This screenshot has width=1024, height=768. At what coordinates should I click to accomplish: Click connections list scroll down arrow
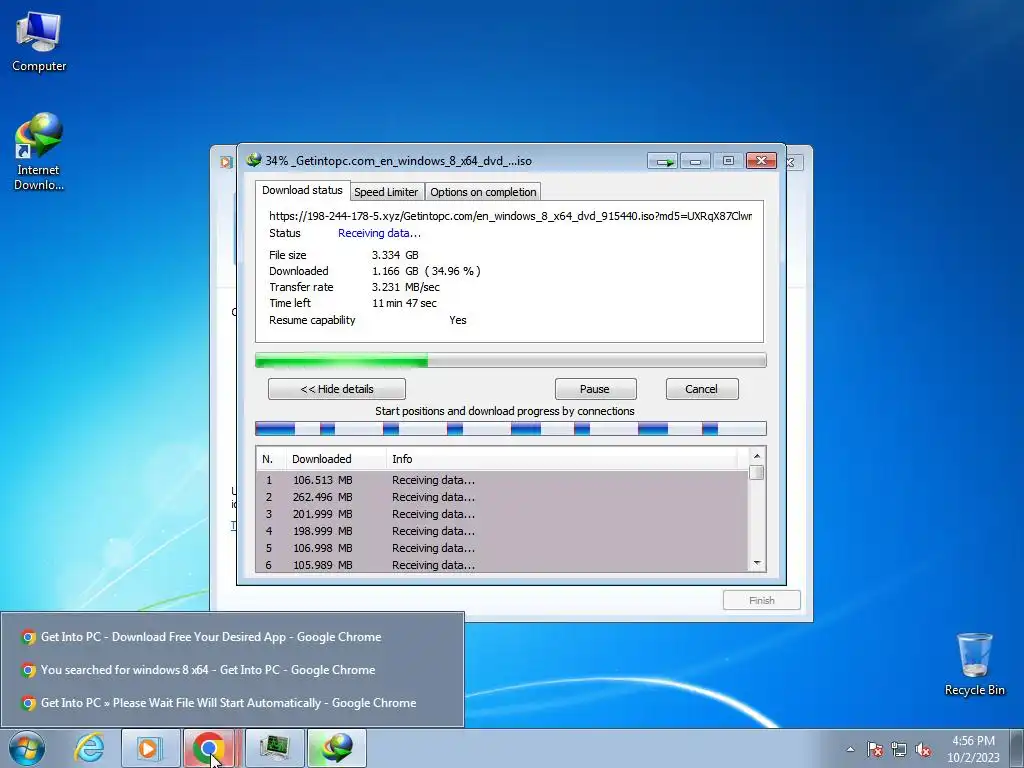pyautogui.click(x=757, y=563)
